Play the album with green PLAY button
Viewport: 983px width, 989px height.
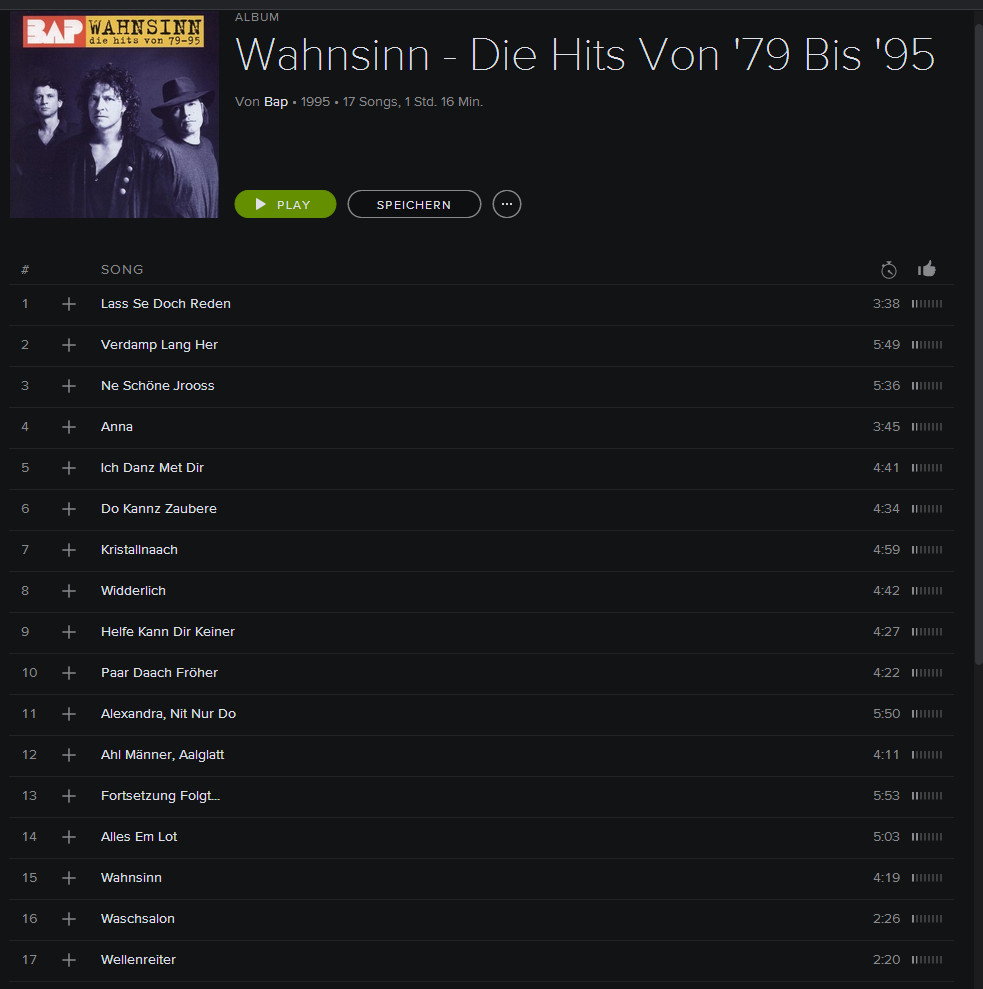285,204
